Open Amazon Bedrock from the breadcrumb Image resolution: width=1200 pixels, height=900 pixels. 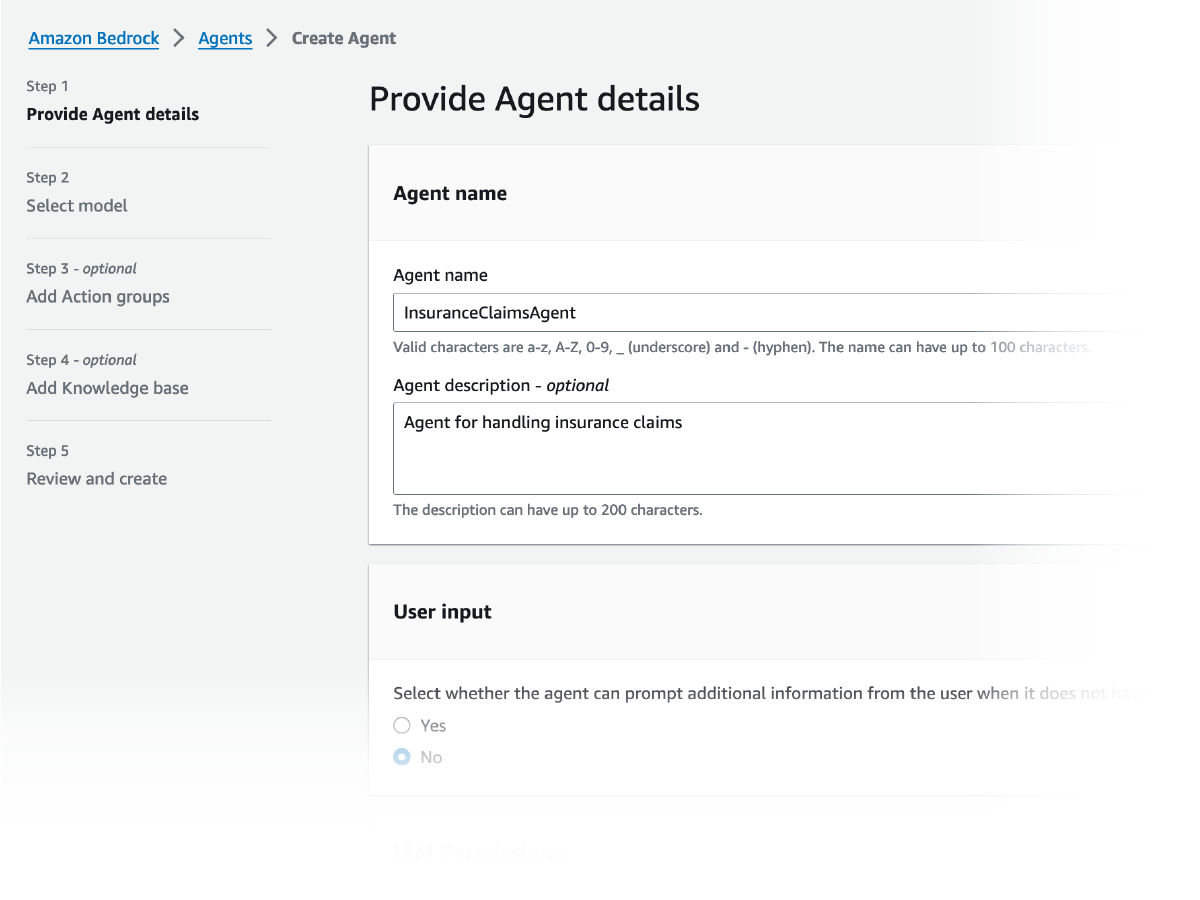click(x=93, y=38)
